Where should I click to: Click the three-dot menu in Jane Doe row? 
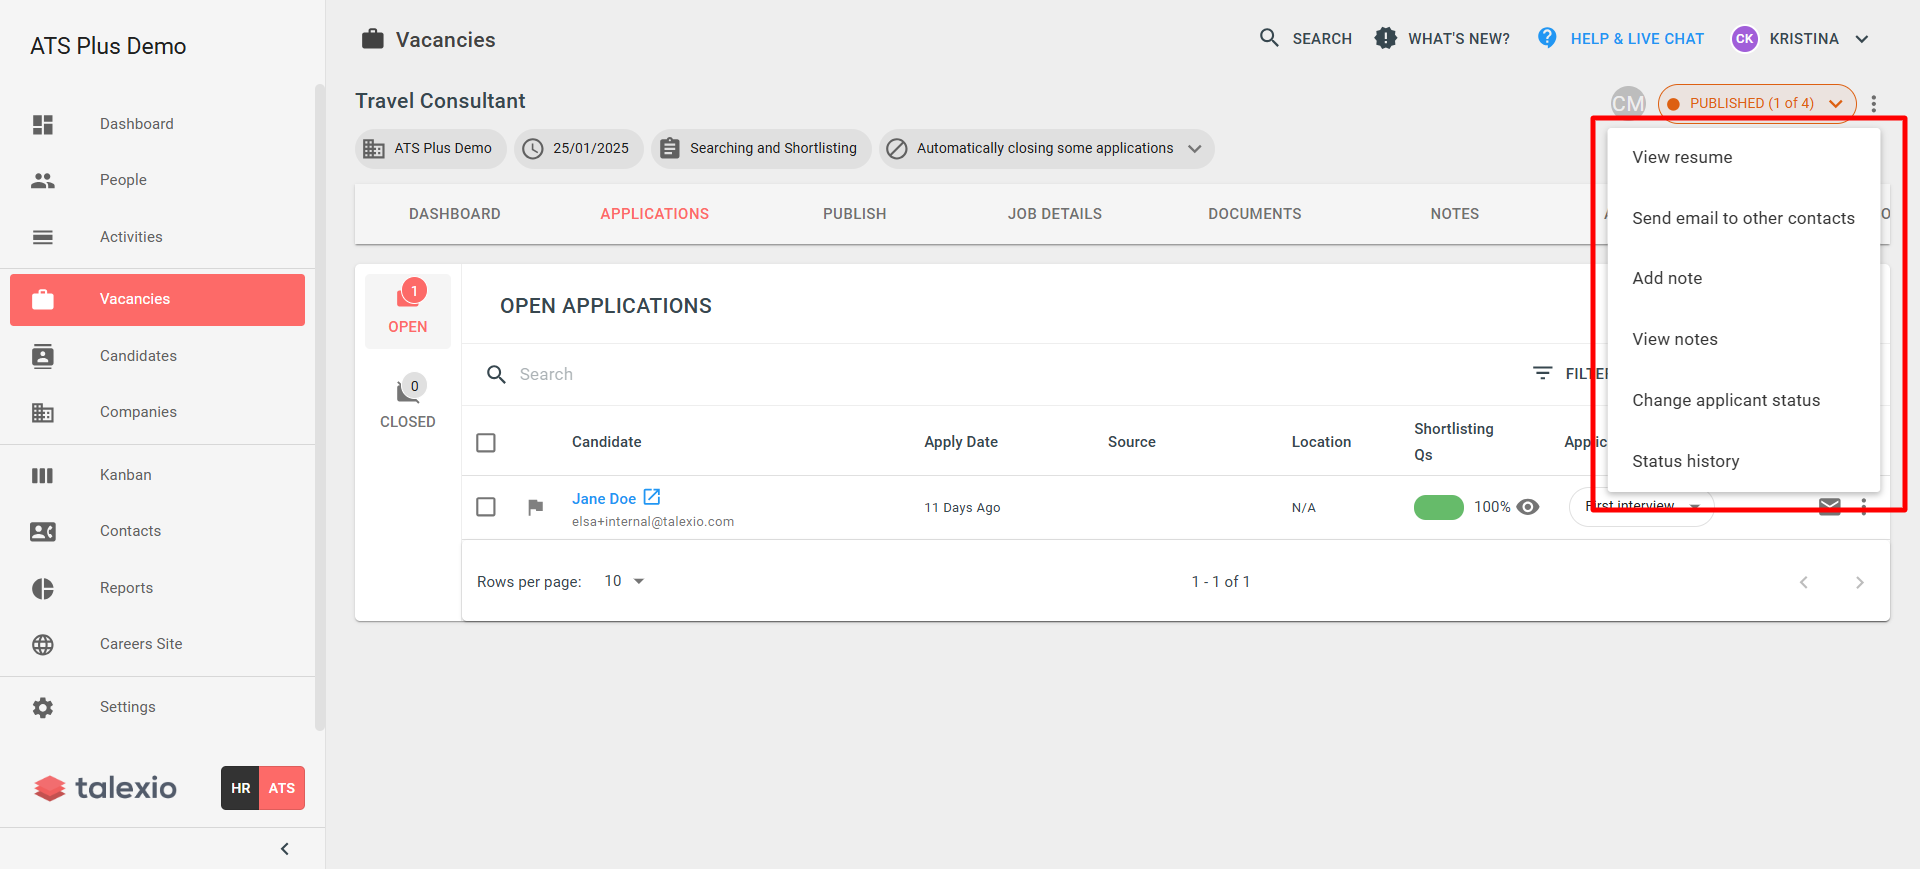click(1864, 507)
